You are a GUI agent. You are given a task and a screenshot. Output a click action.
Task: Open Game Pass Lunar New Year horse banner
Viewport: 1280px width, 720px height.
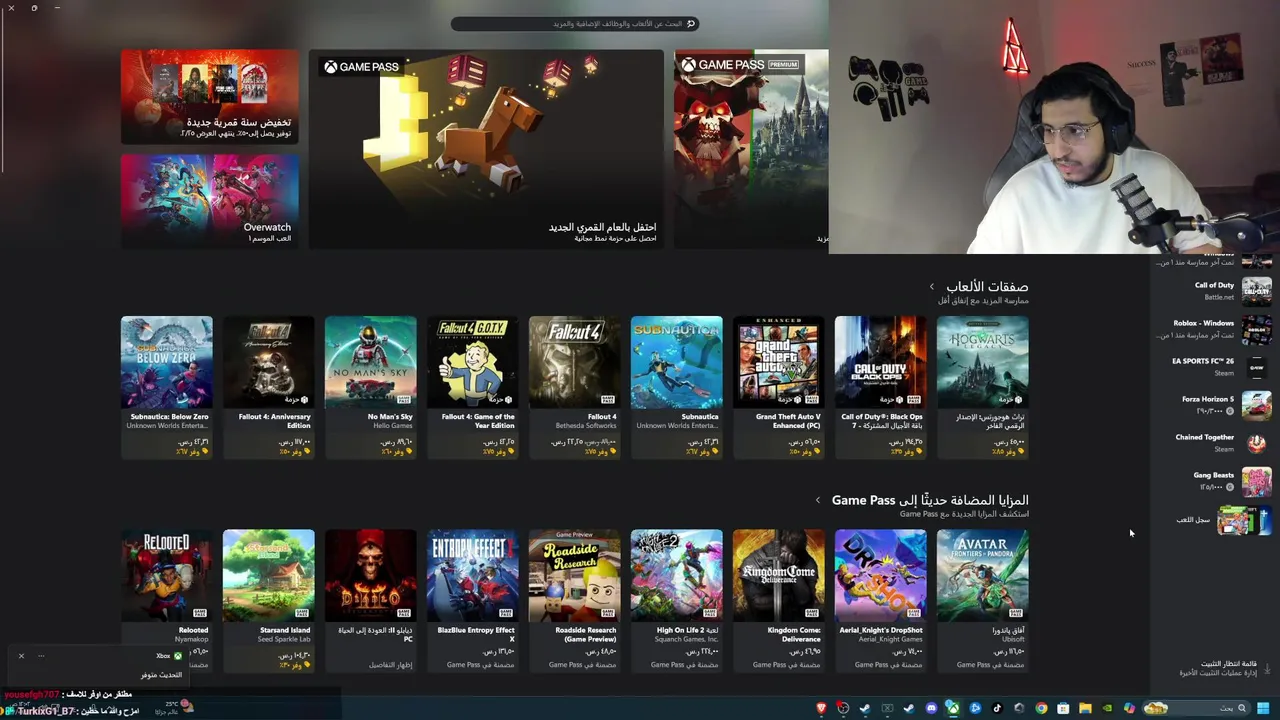[486, 149]
